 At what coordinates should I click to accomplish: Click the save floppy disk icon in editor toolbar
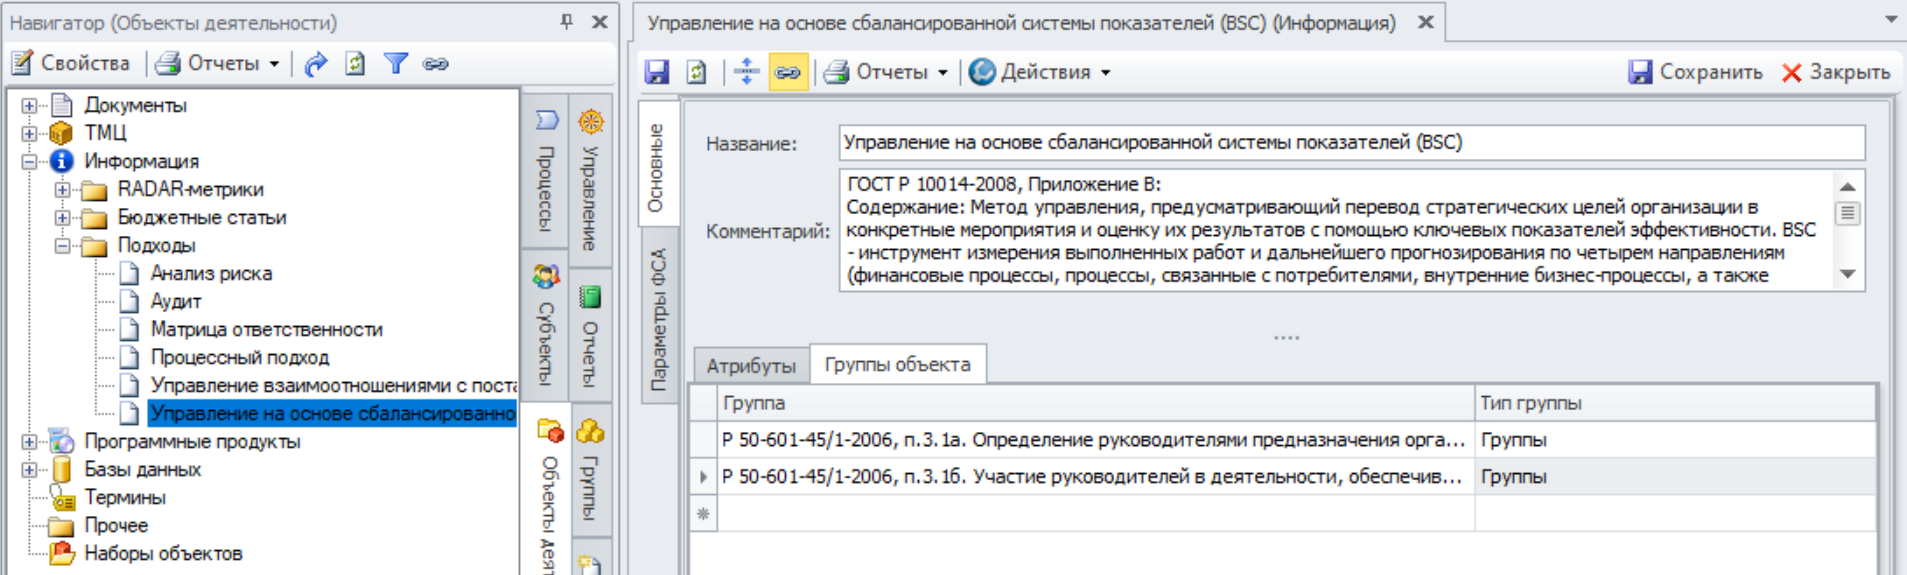[x=657, y=72]
